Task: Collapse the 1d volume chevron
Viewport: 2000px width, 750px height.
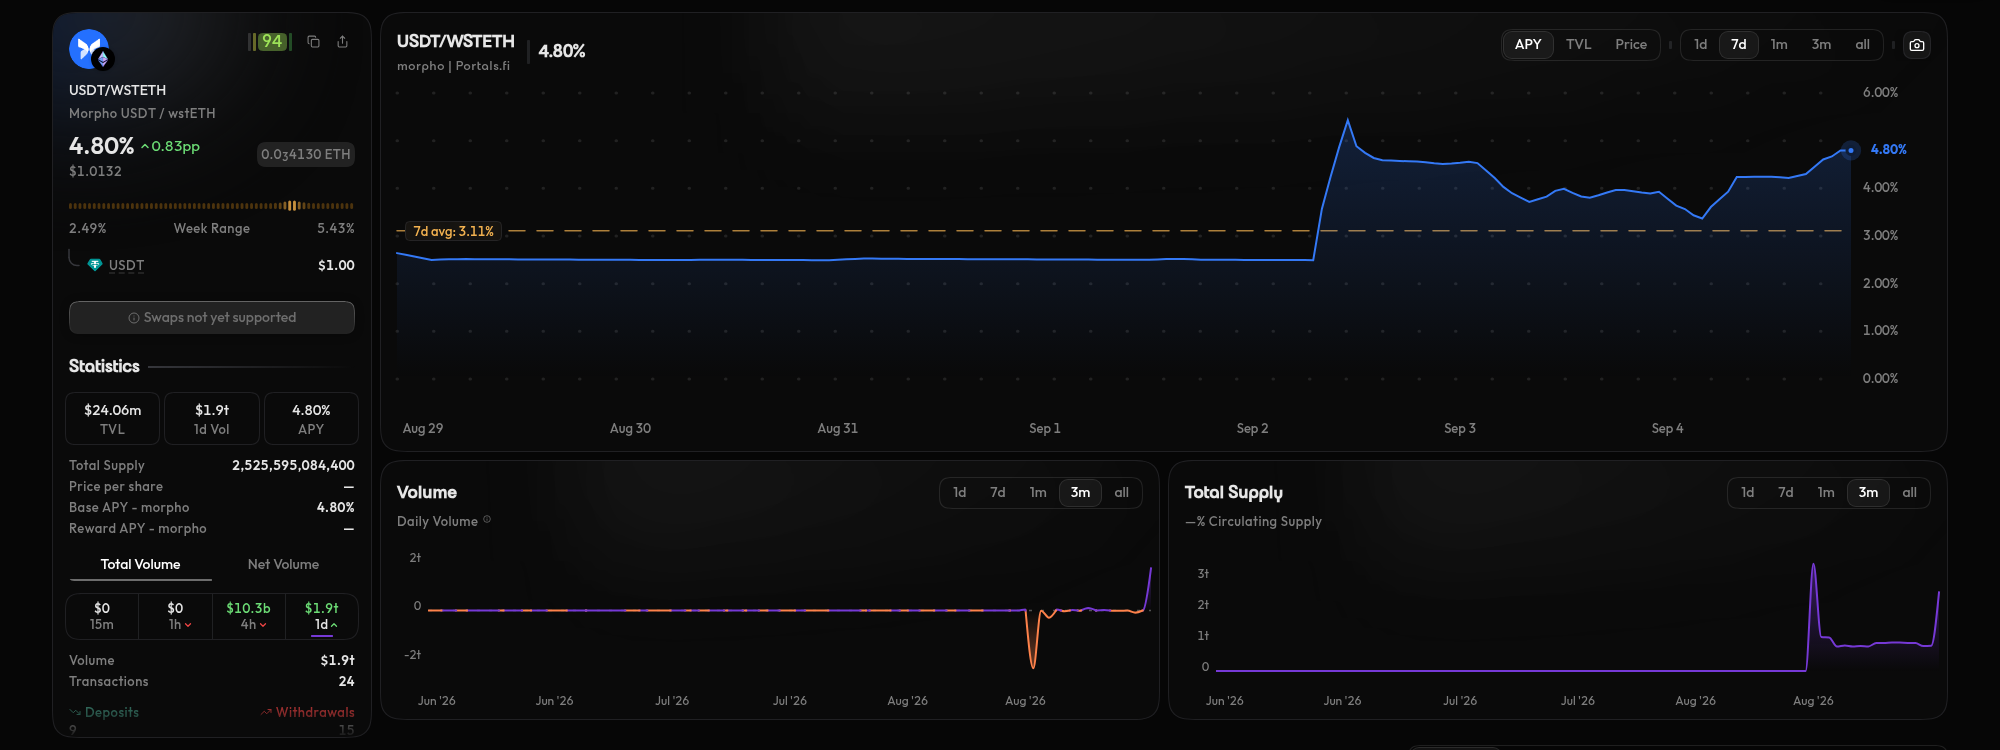Action: point(334,625)
